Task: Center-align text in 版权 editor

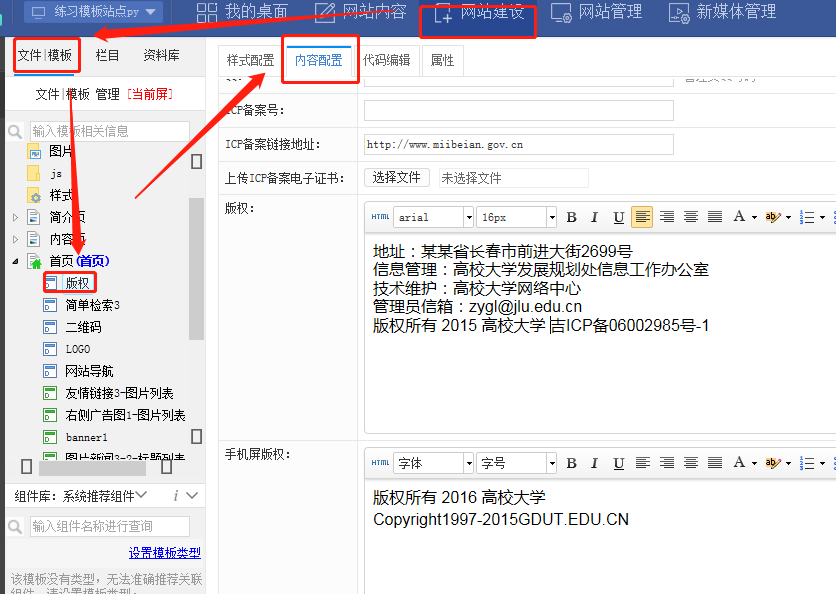Action: [x=667, y=217]
